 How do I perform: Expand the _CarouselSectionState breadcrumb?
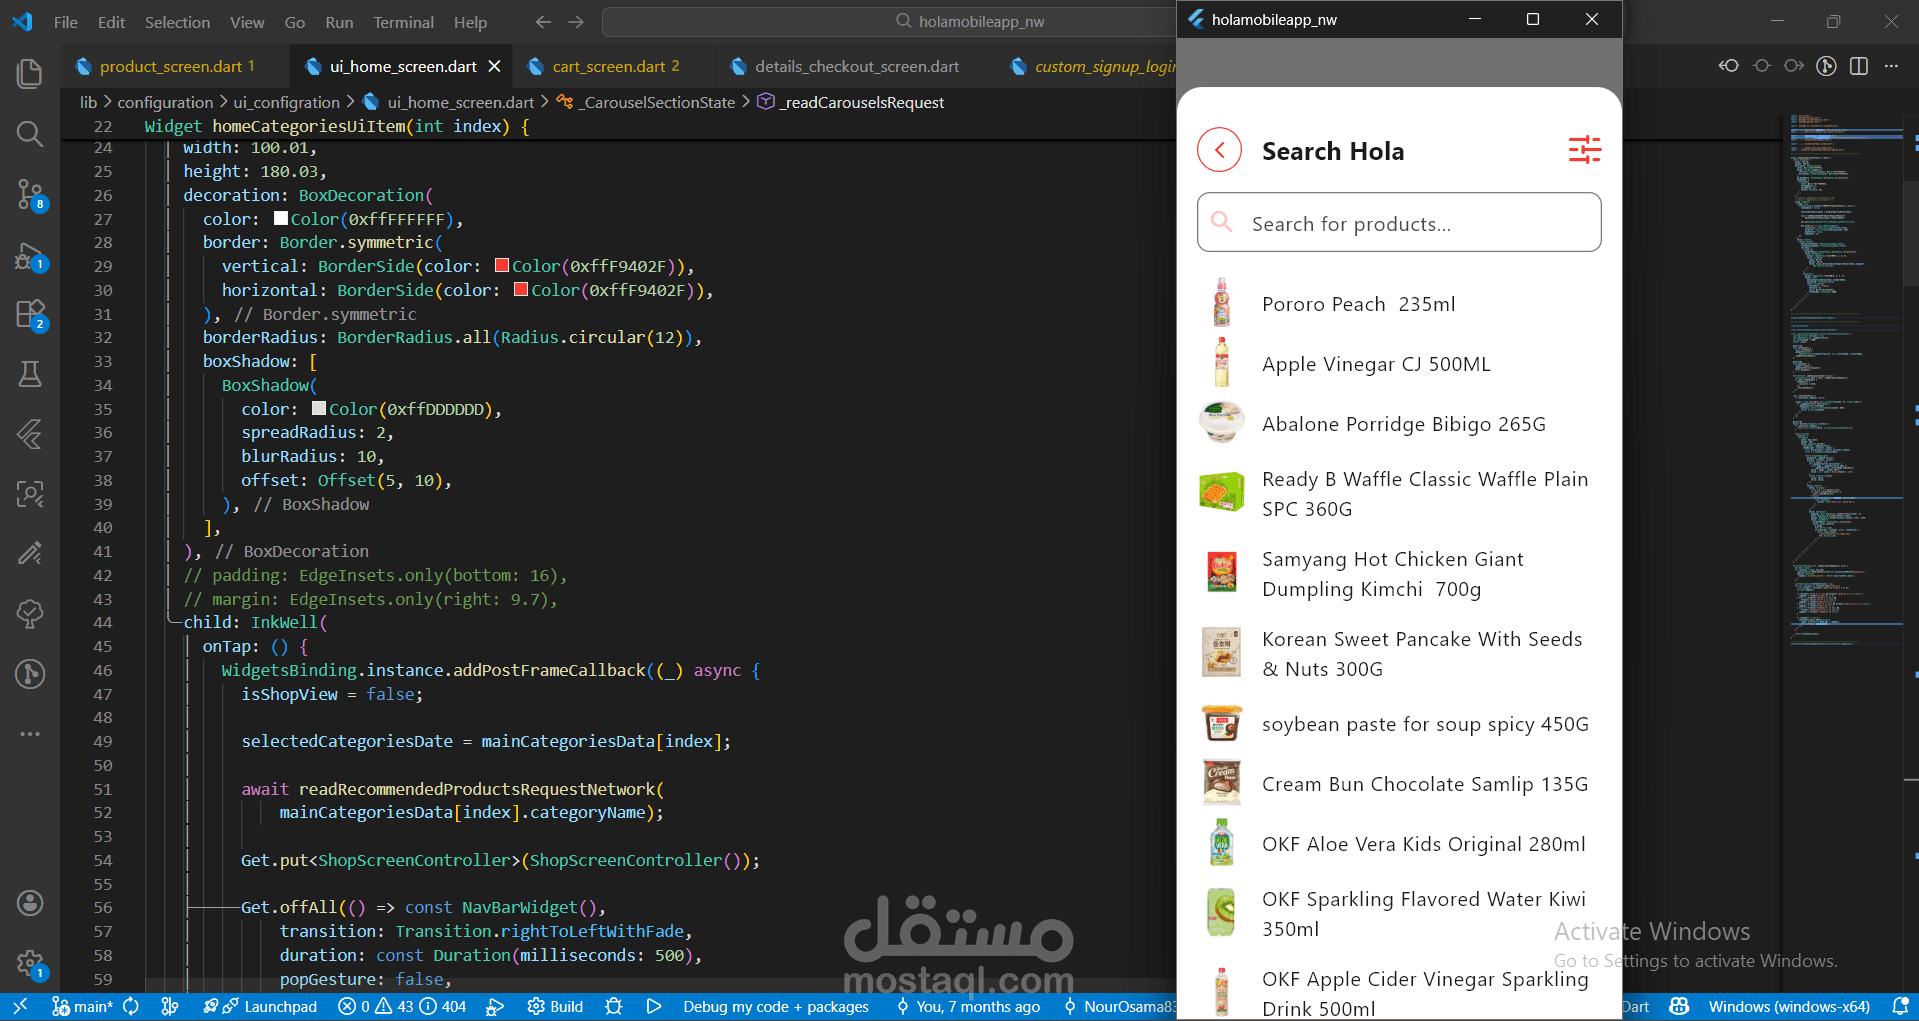659,102
